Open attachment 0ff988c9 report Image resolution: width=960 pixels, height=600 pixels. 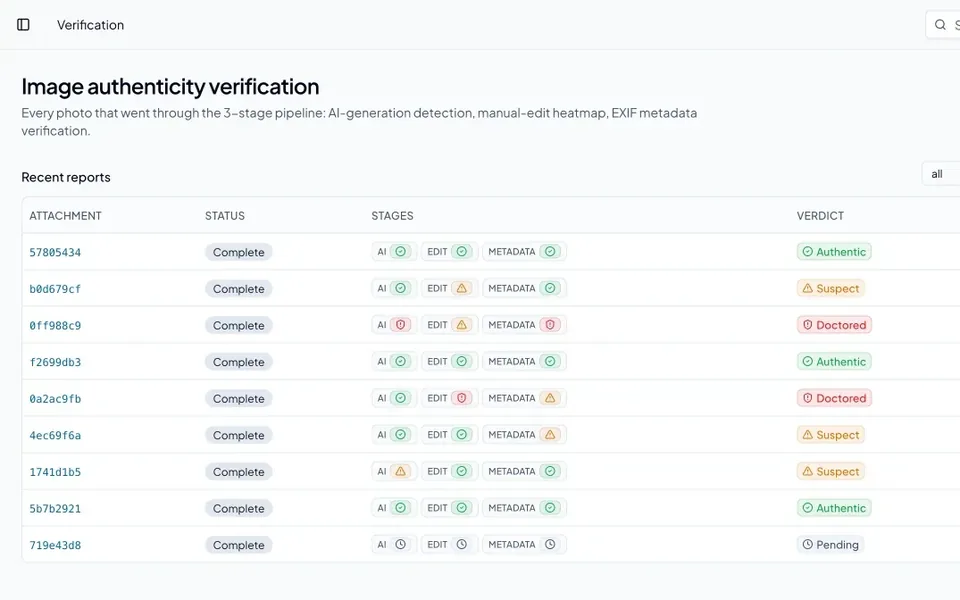pyautogui.click(x=55, y=326)
